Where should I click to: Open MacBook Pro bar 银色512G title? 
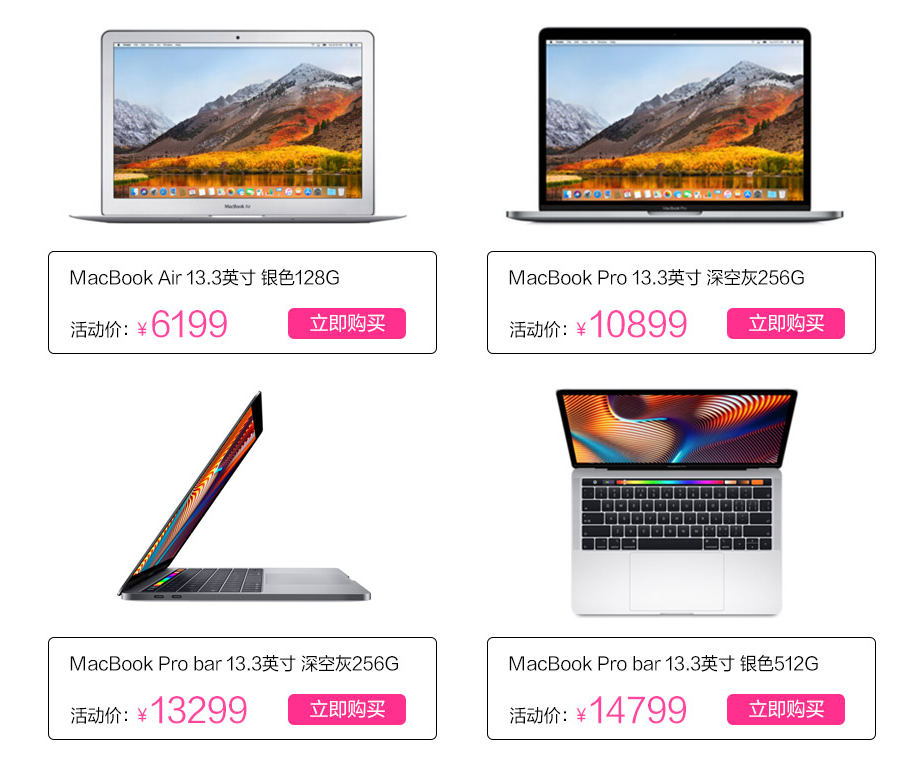(x=663, y=663)
